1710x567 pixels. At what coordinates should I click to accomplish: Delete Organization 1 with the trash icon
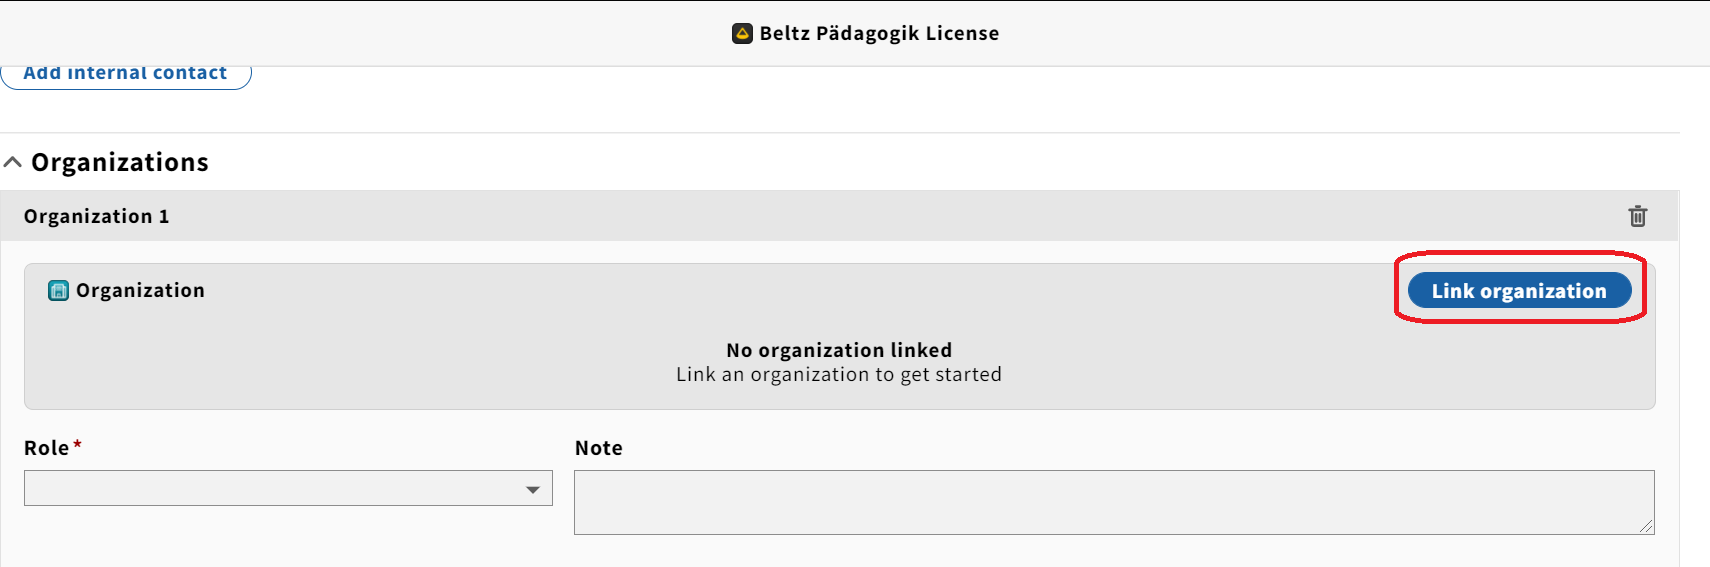point(1637,216)
